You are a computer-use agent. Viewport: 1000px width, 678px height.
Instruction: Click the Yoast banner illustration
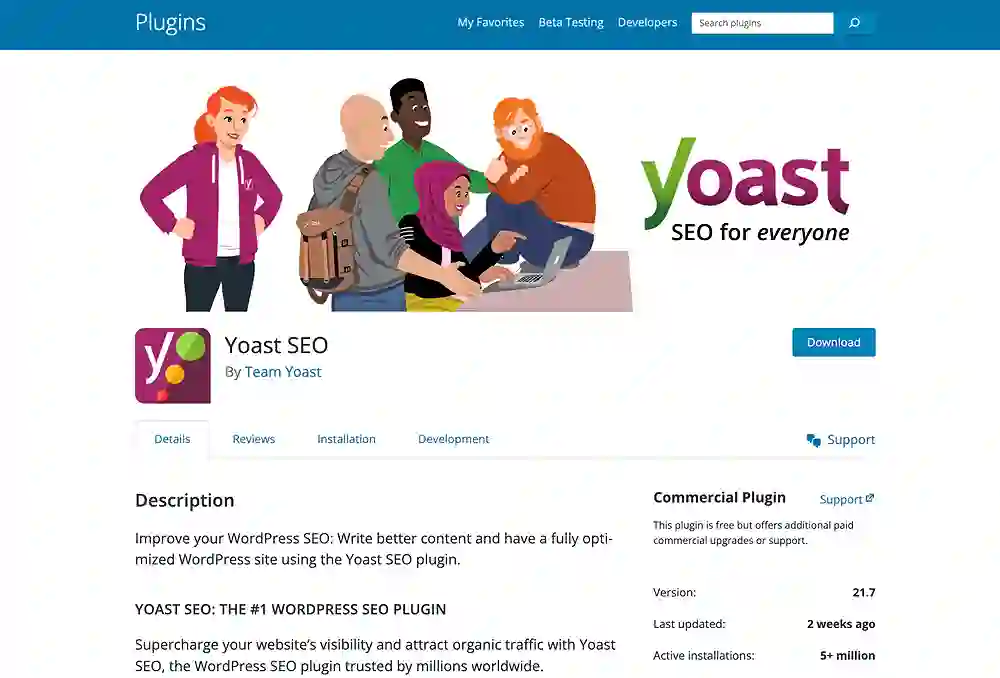505,195
